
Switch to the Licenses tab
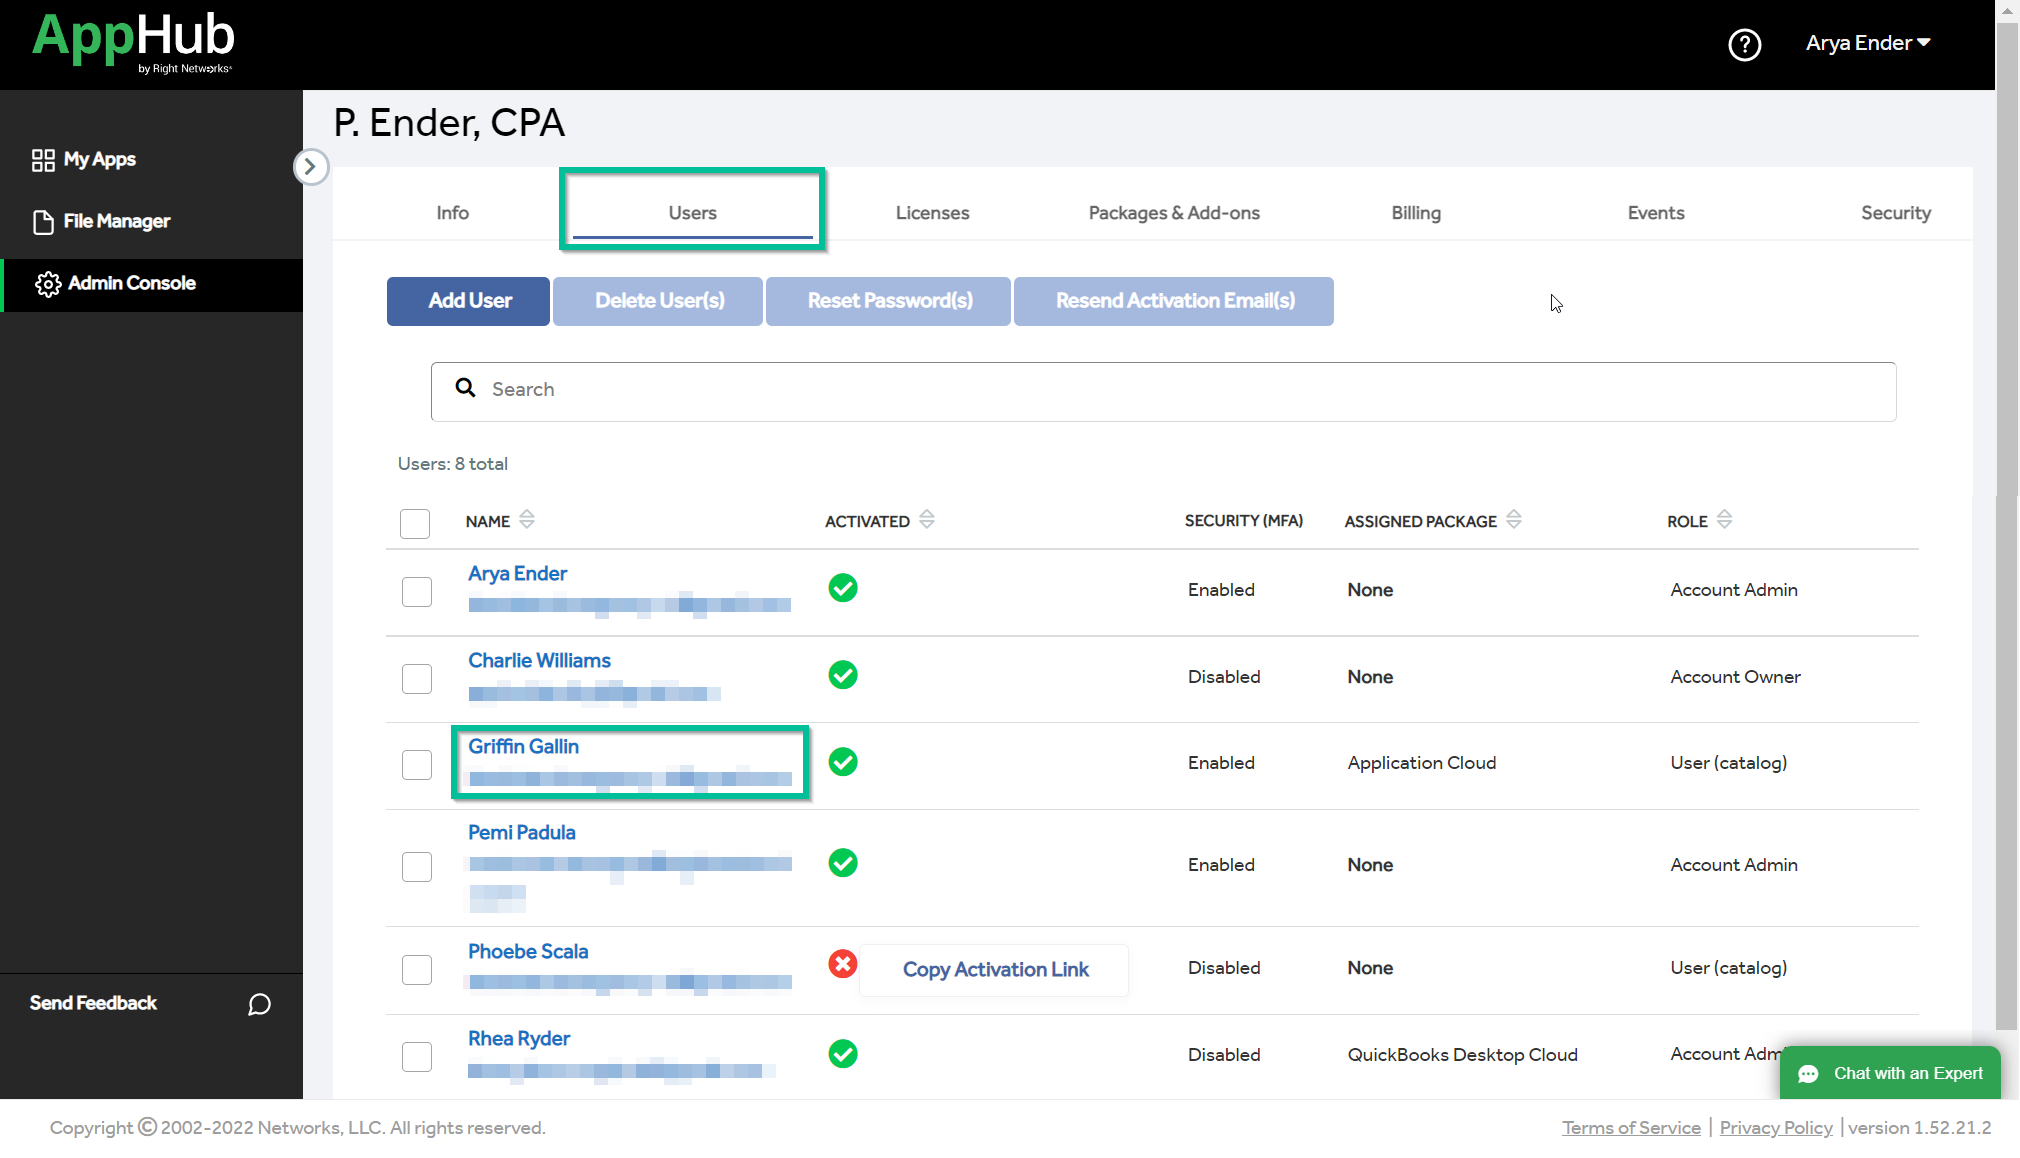point(931,212)
